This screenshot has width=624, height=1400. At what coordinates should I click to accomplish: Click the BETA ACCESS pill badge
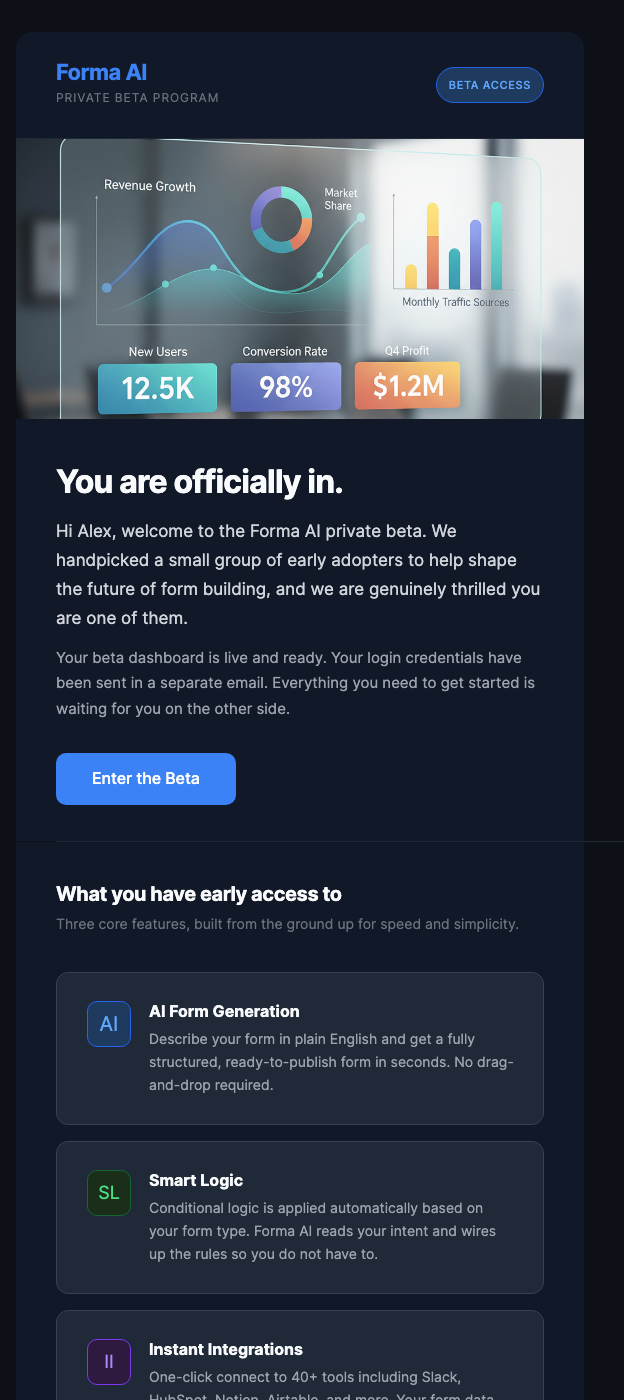coord(489,85)
